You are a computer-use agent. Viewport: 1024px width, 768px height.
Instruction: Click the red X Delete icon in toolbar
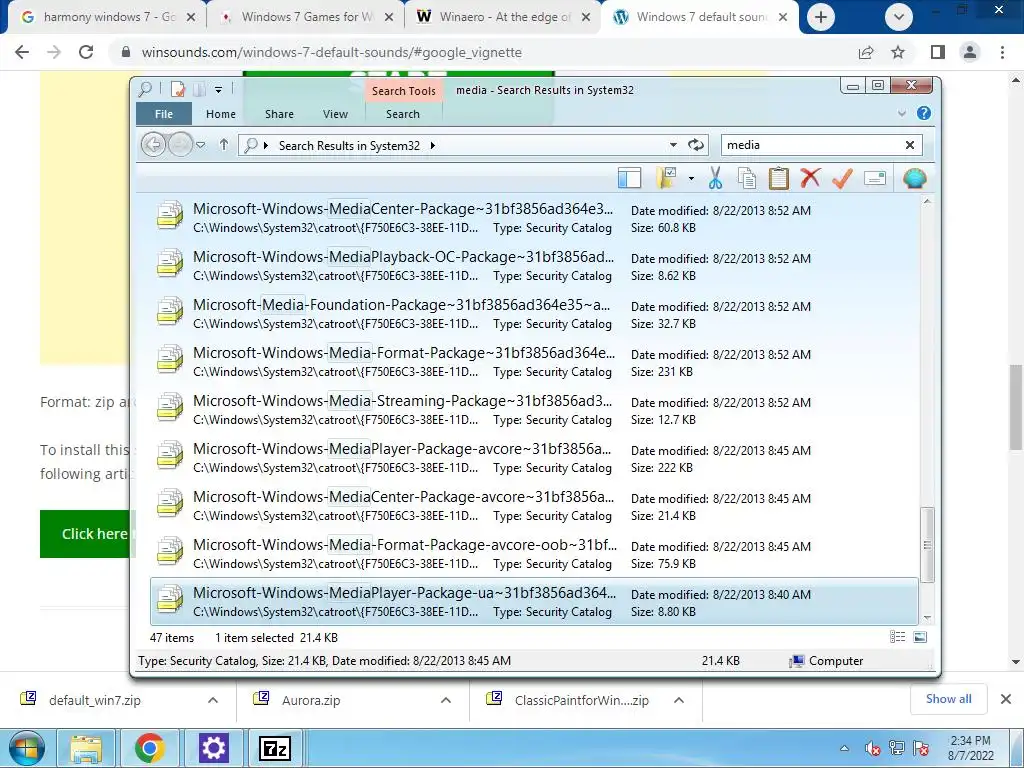[x=810, y=178]
